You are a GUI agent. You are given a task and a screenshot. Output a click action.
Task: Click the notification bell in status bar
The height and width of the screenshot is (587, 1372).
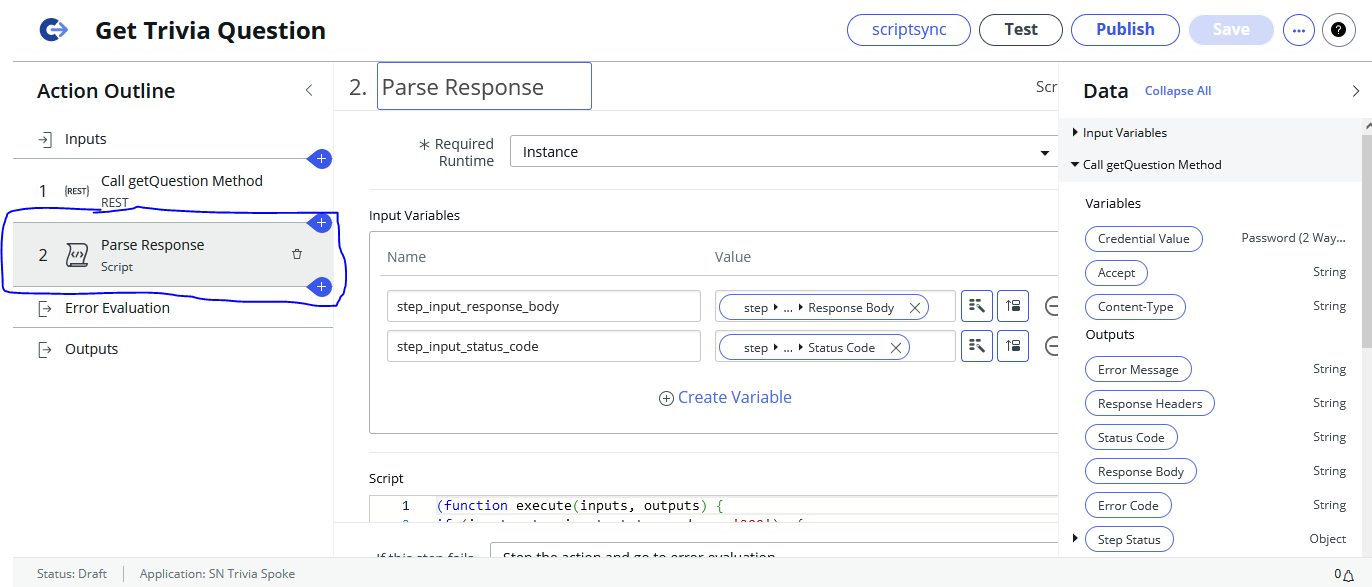point(1350,574)
